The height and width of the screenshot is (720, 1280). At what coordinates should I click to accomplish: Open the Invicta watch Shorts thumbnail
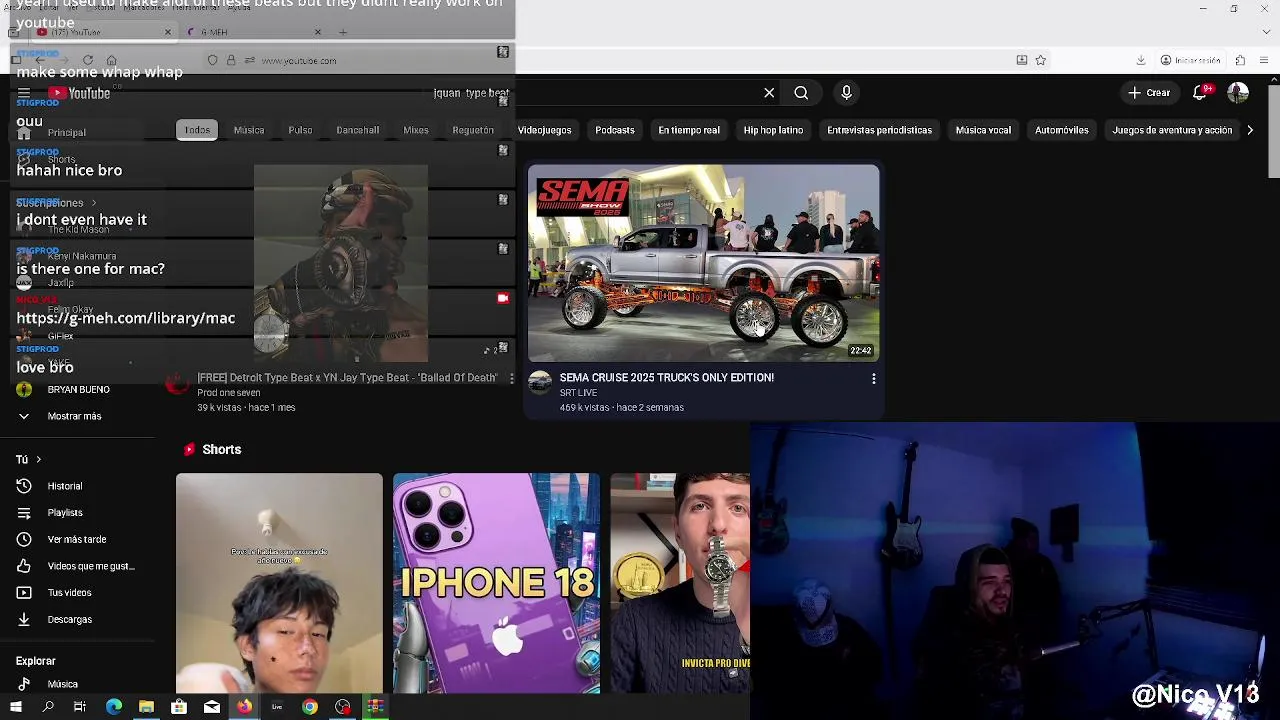point(680,583)
